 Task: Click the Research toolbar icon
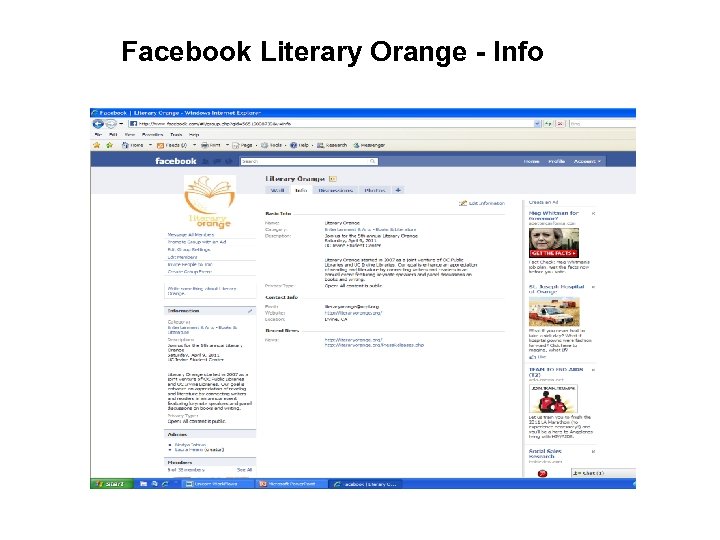coord(321,145)
